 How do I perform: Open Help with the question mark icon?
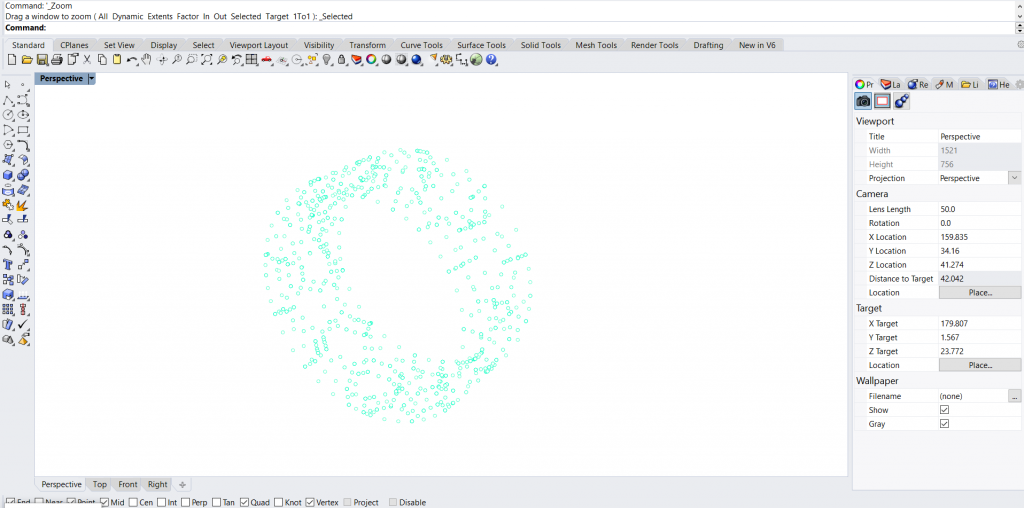(x=491, y=59)
